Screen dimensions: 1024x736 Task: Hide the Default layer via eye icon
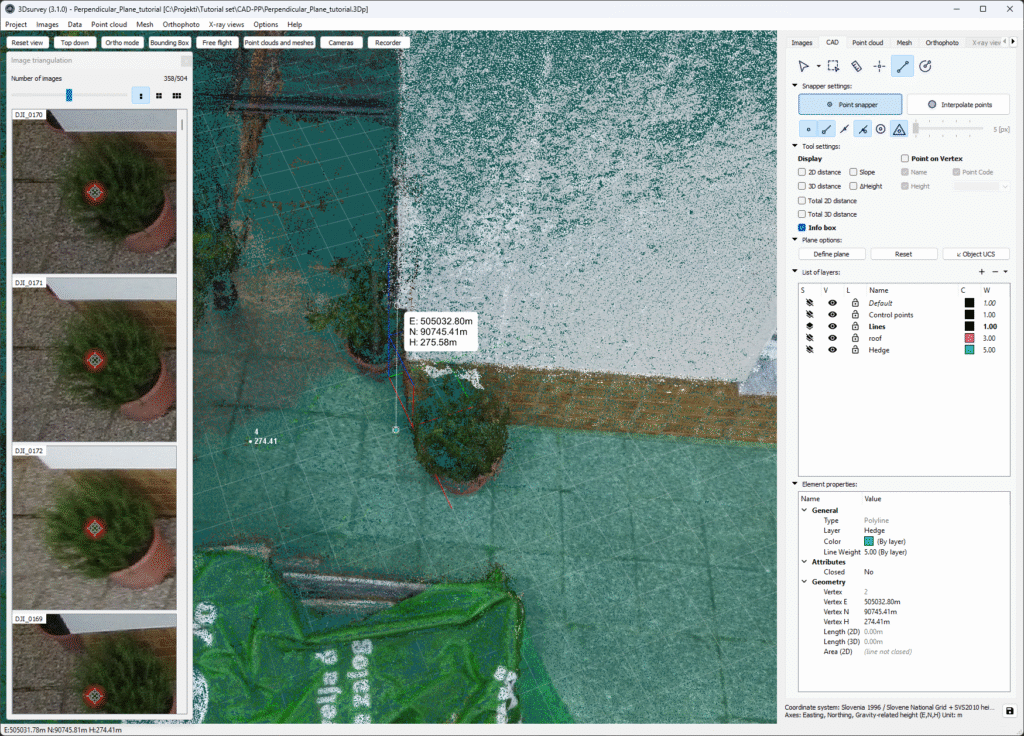pyautogui.click(x=832, y=303)
